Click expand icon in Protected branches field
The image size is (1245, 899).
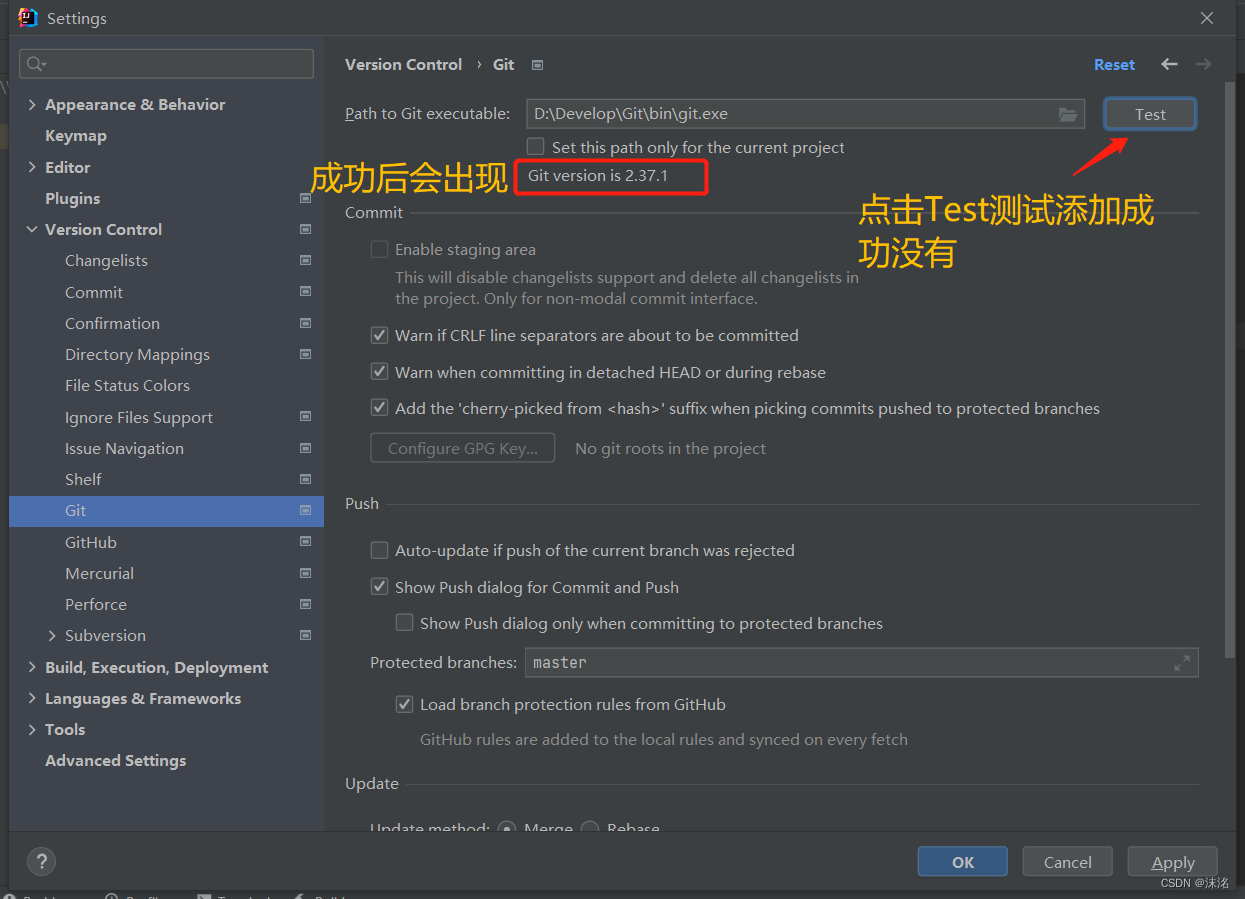(1182, 662)
